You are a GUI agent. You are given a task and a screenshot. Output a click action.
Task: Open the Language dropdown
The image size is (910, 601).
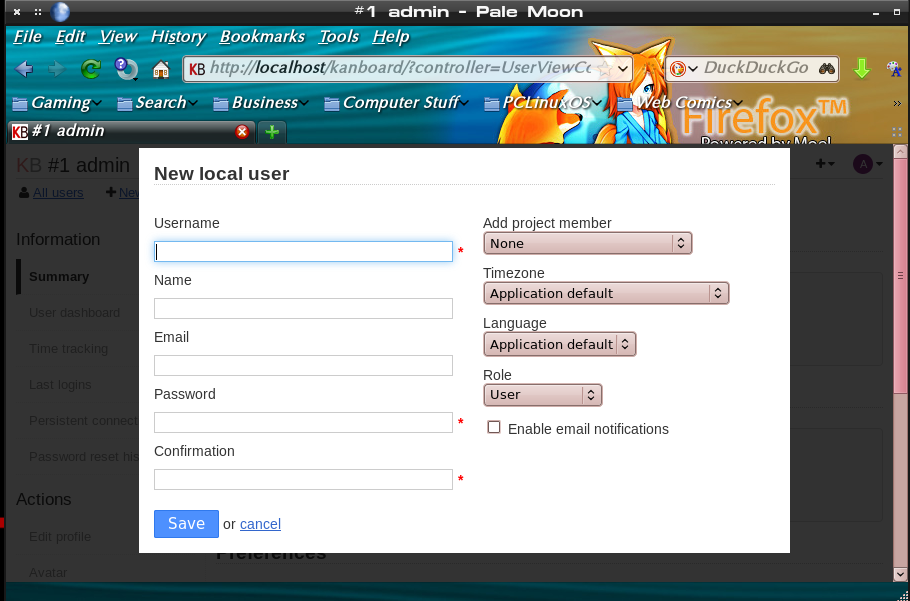tap(559, 344)
